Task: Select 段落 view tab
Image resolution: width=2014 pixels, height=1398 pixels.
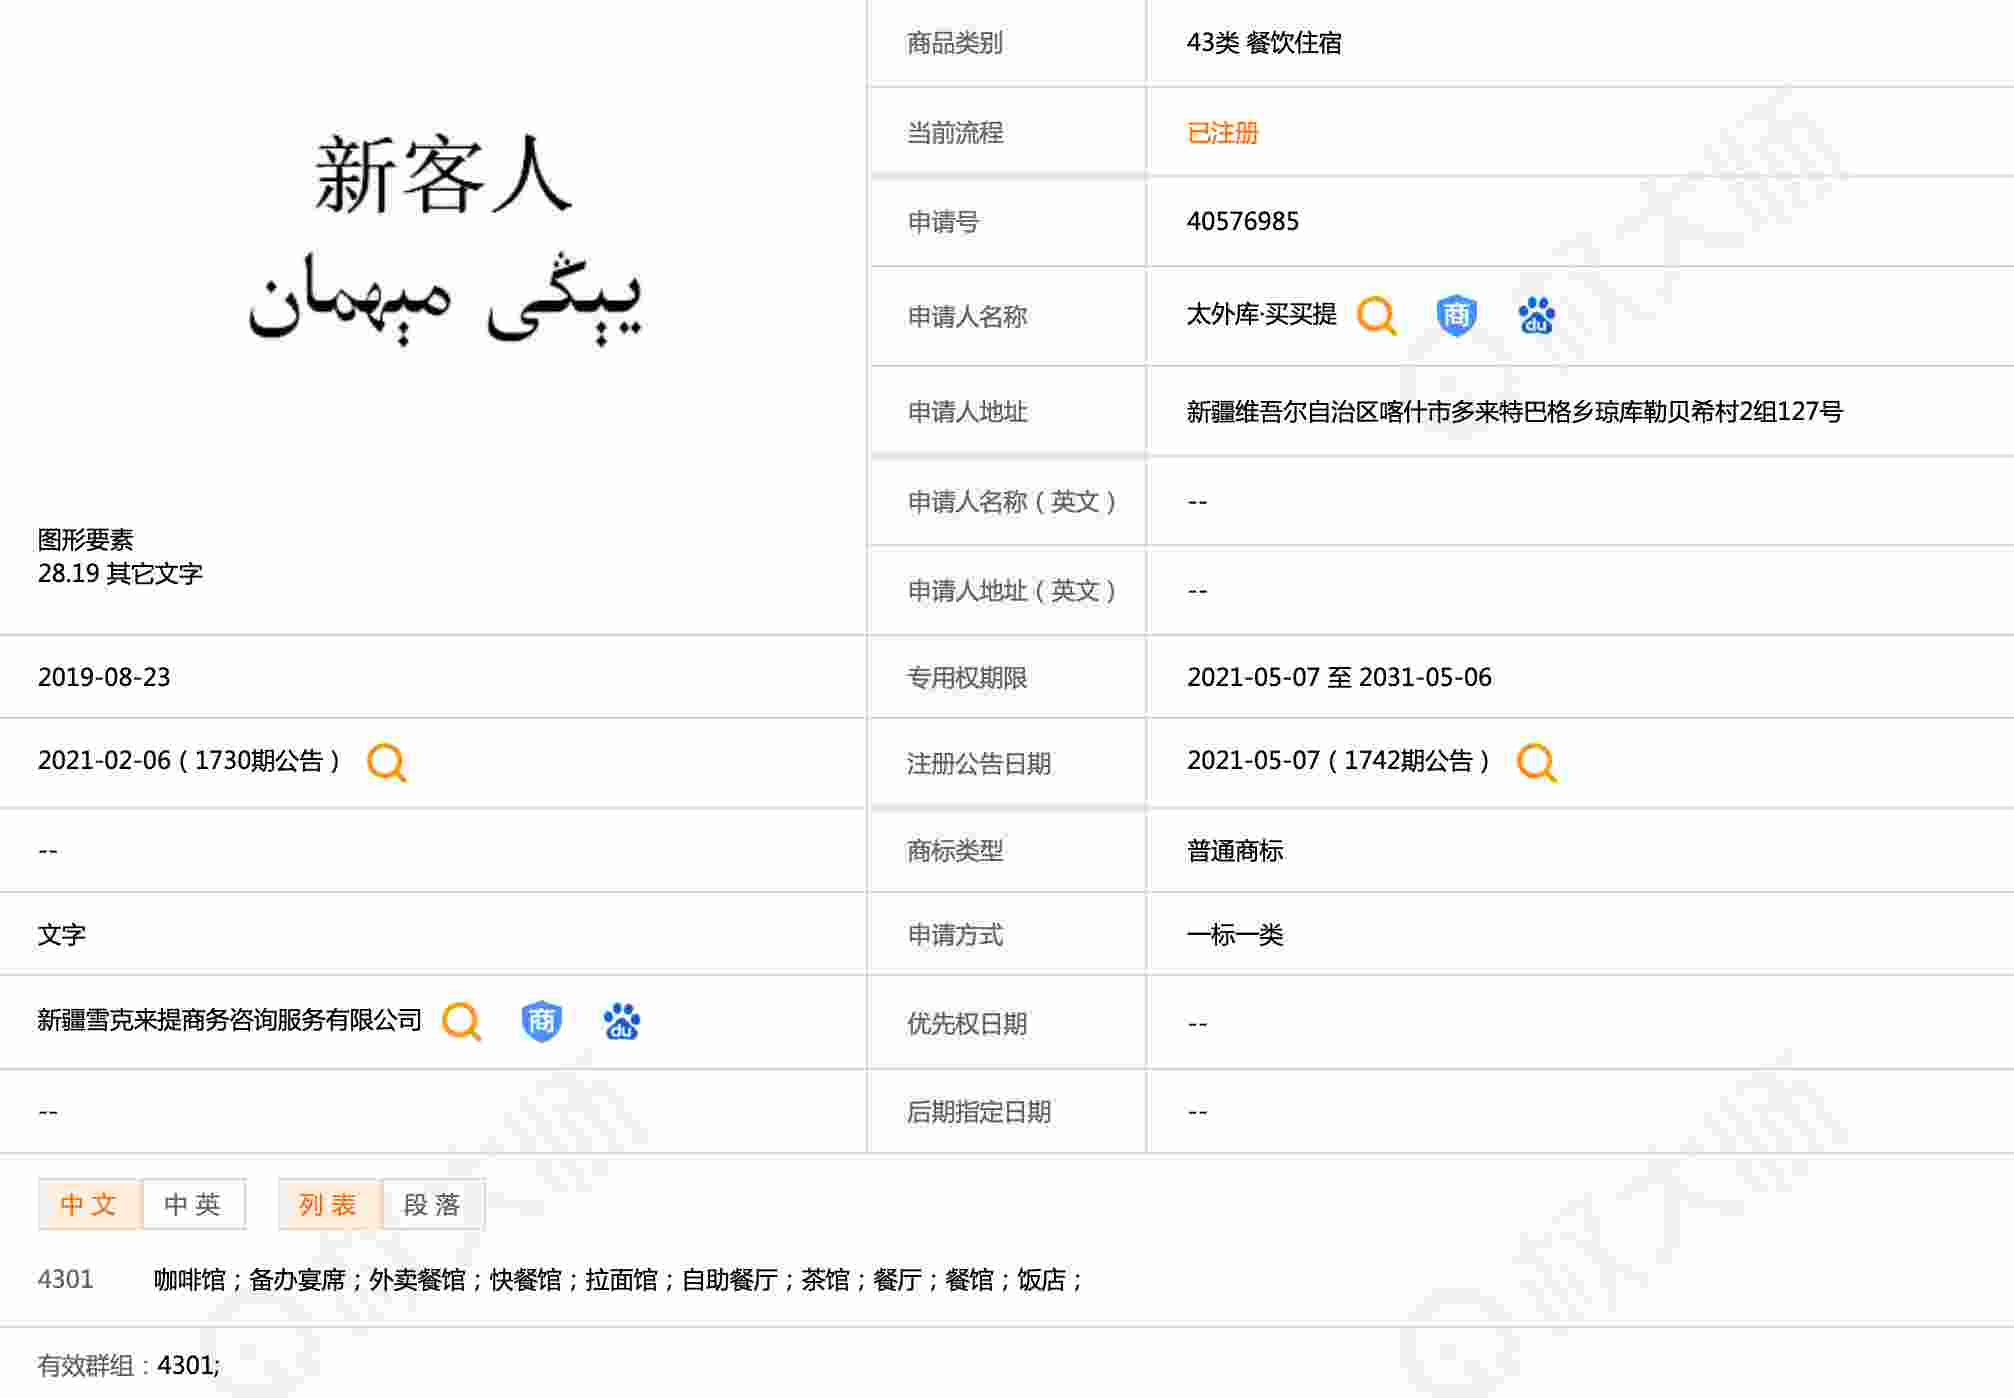Action: [432, 1204]
